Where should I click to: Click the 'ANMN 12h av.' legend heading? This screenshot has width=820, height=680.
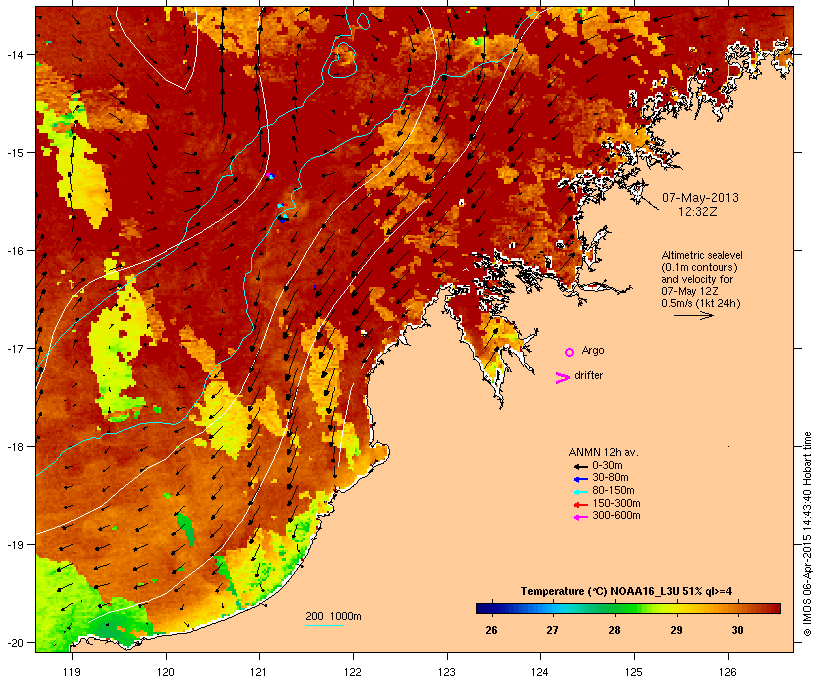pyautogui.click(x=603, y=452)
